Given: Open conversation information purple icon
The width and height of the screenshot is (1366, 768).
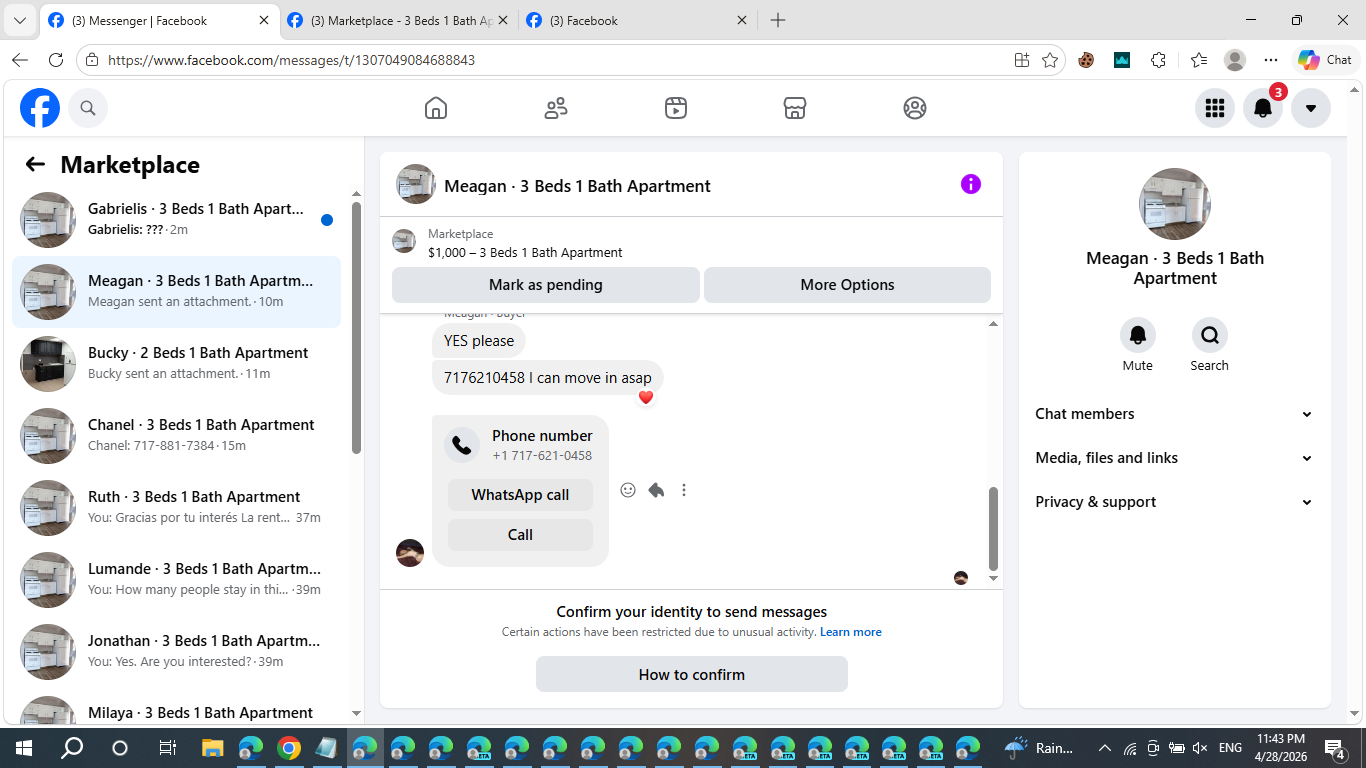Looking at the screenshot, I should click(x=971, y=184).
